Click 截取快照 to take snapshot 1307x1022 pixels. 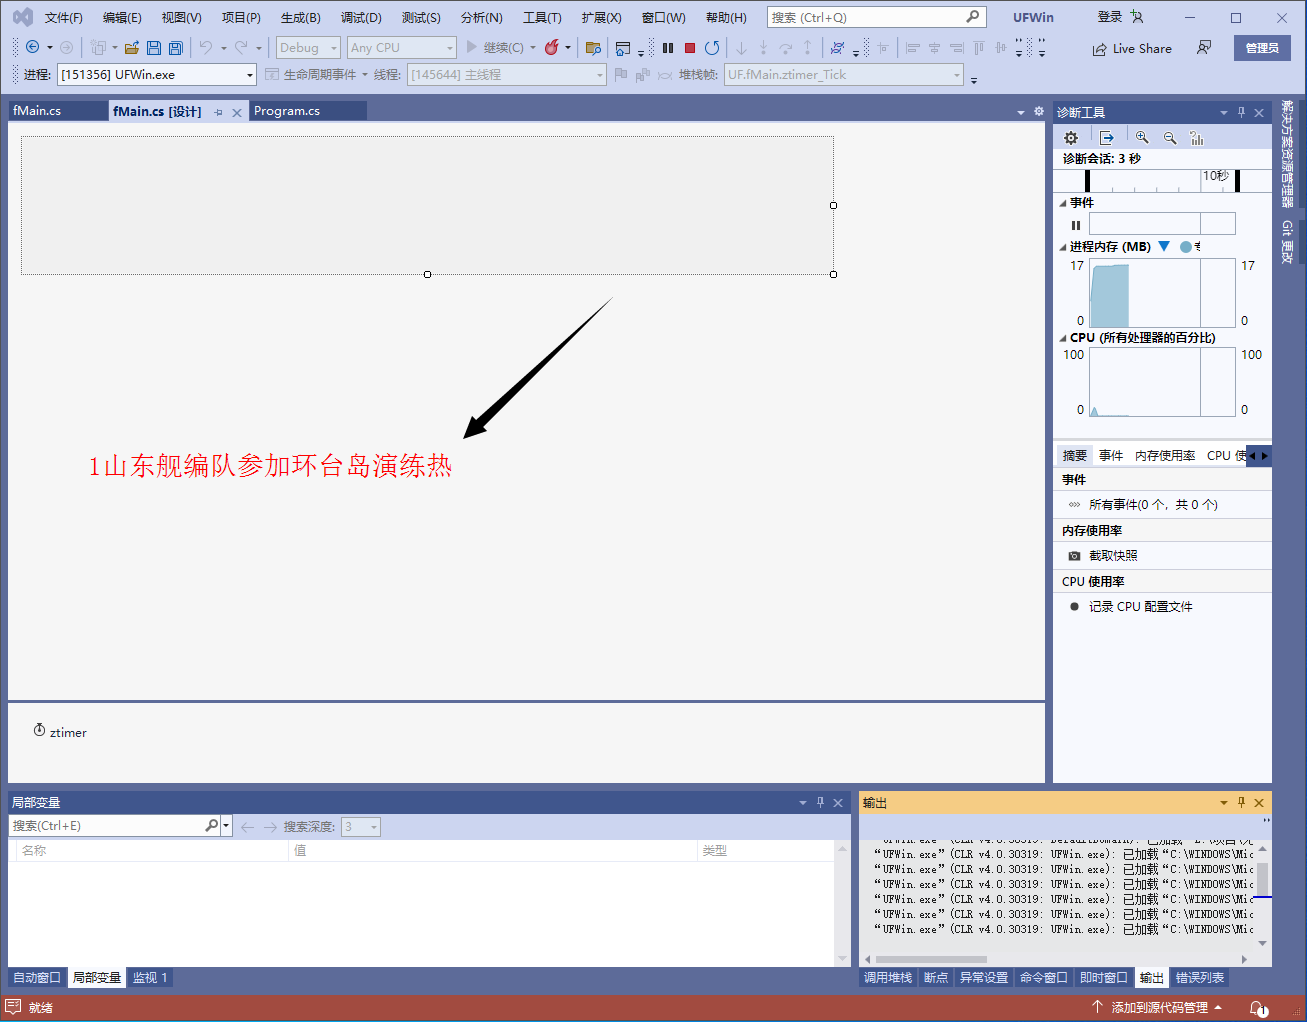(1113, 556)
